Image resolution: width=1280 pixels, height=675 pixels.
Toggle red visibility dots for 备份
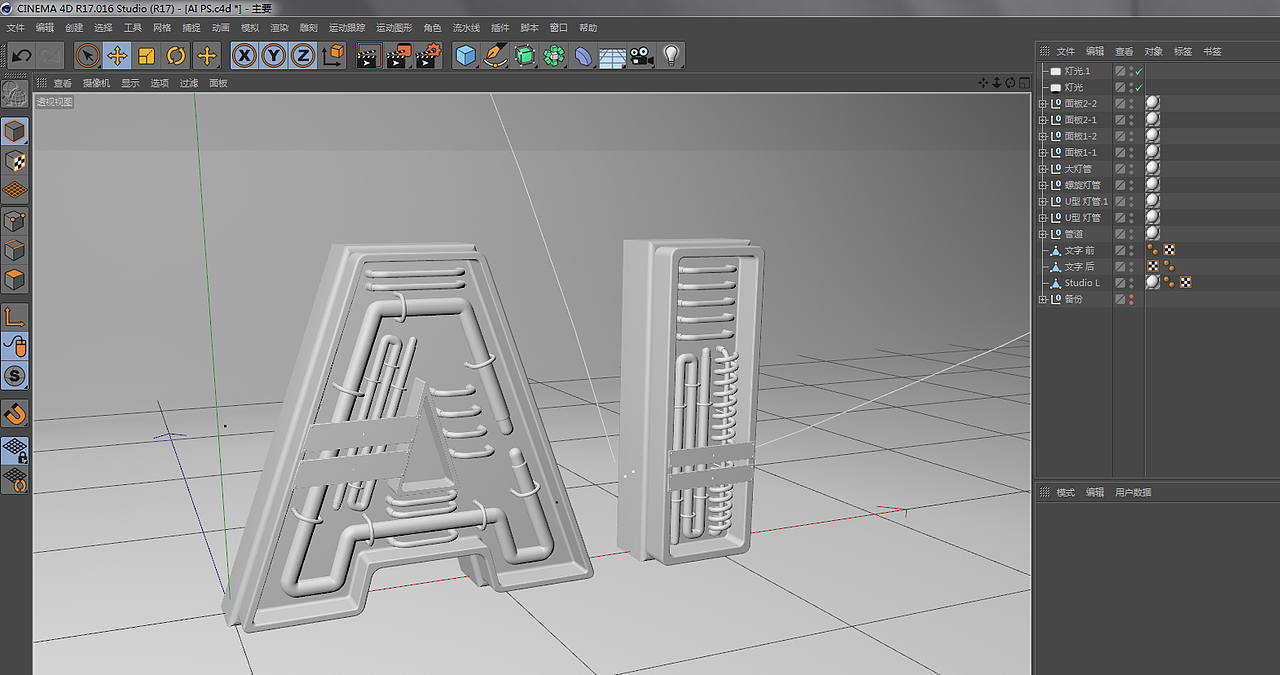tap(1131, 299)
